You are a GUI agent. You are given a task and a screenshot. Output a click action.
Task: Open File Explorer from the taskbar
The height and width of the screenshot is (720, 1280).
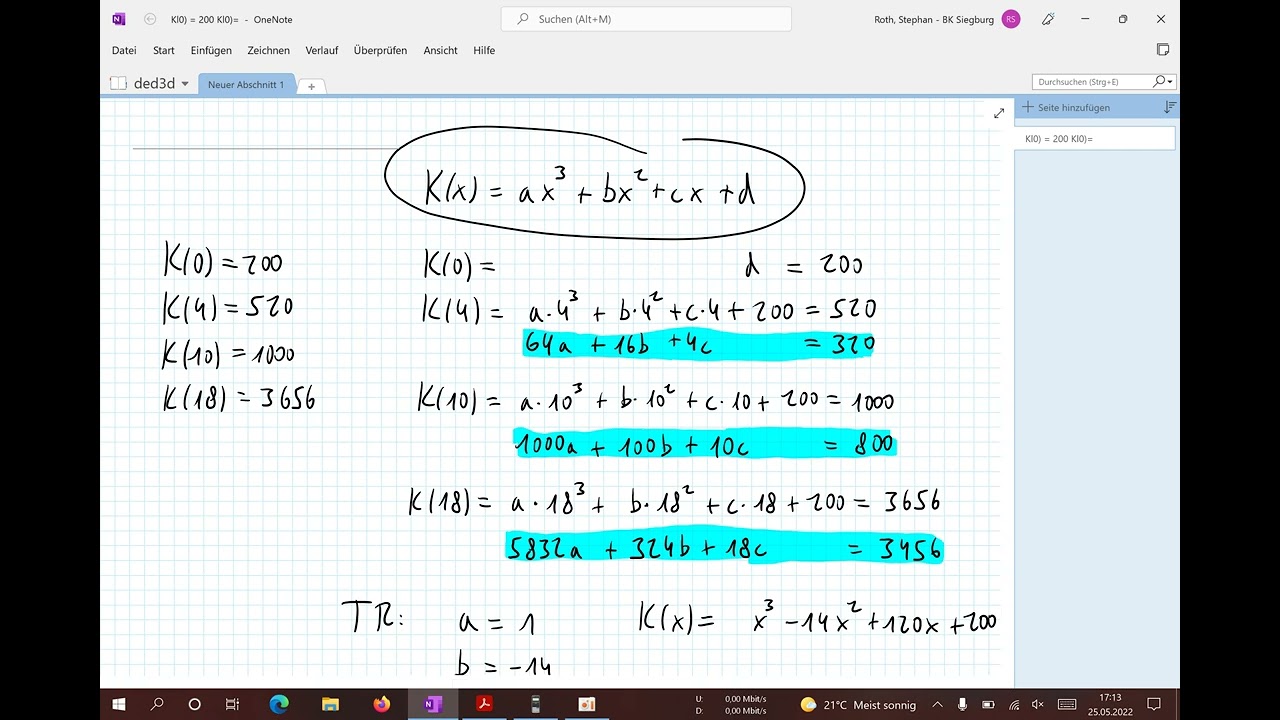330,704
